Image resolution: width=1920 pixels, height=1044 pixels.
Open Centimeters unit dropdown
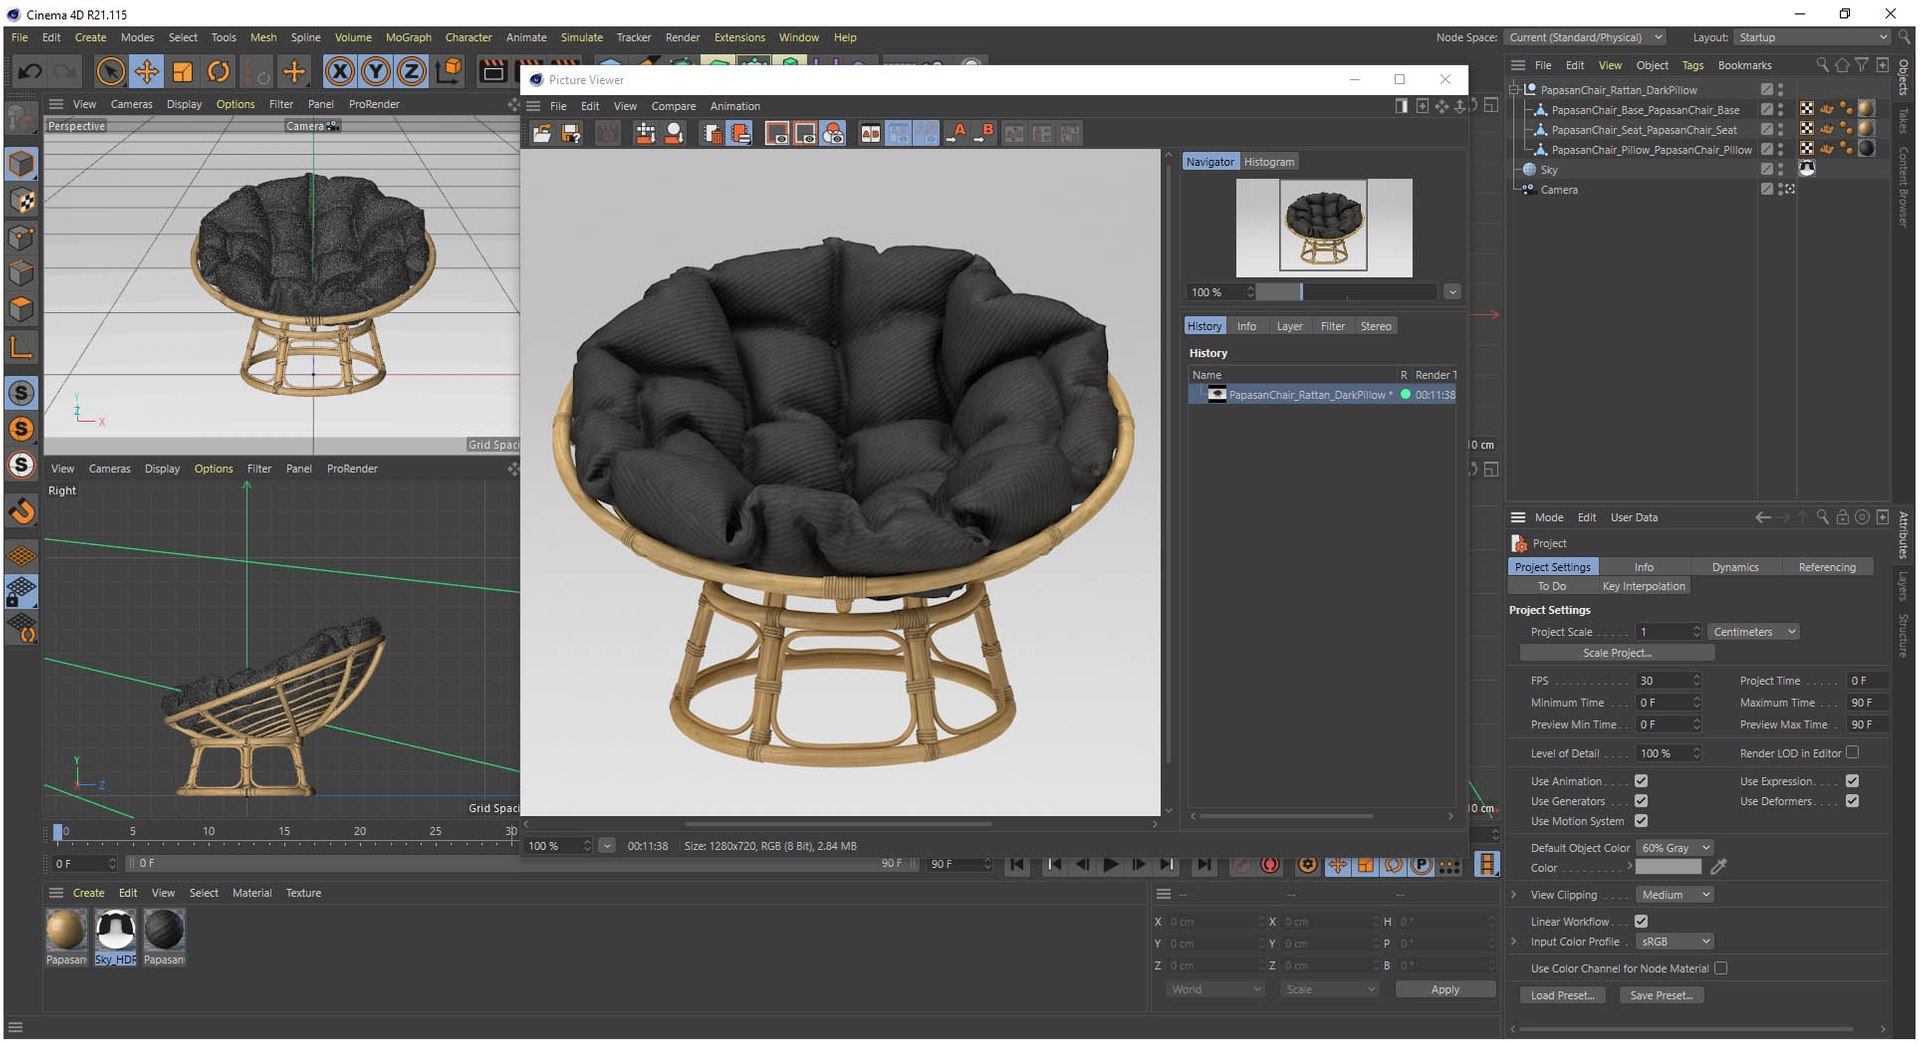1754,632
